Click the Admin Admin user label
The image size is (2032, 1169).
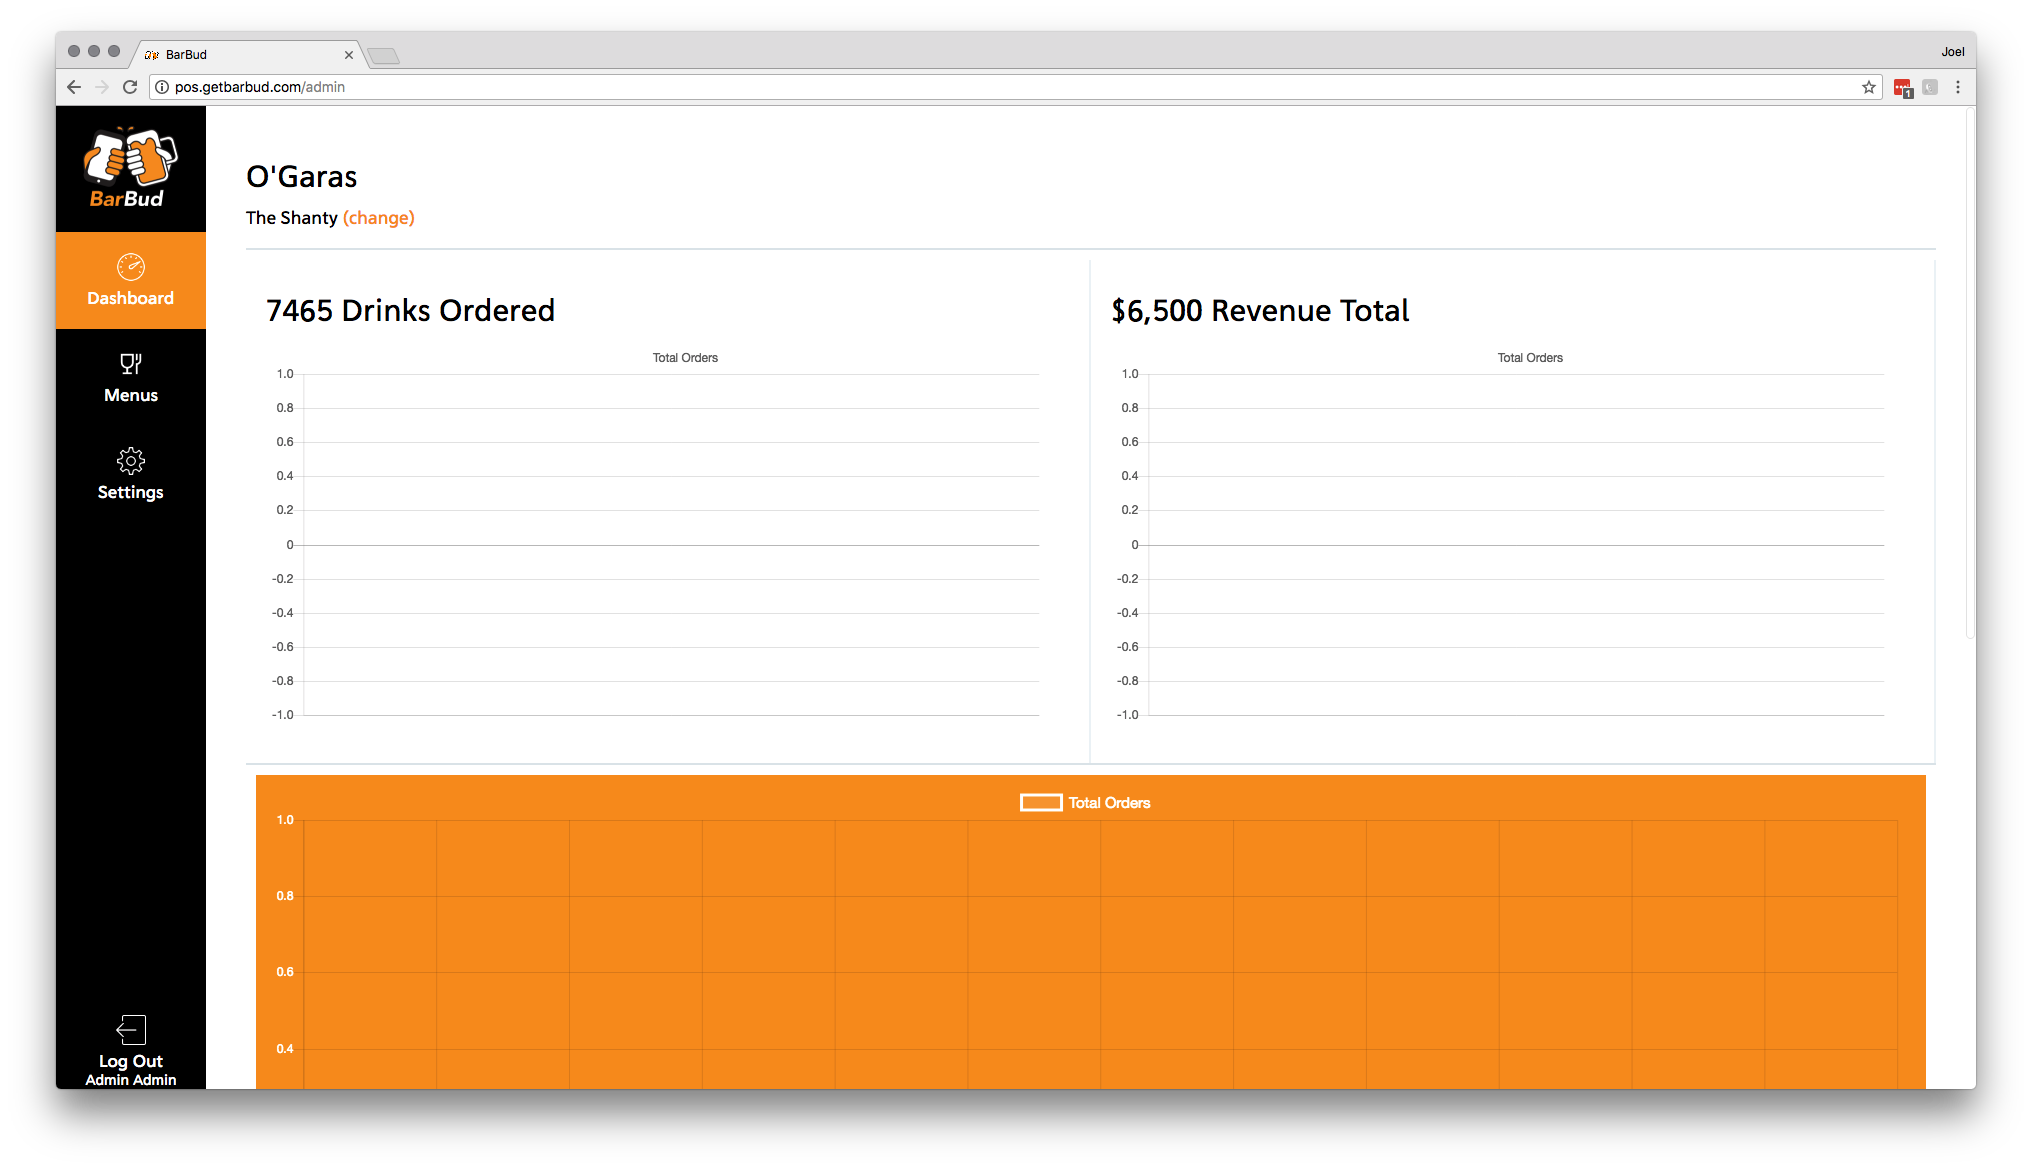tap(131, 1080)
